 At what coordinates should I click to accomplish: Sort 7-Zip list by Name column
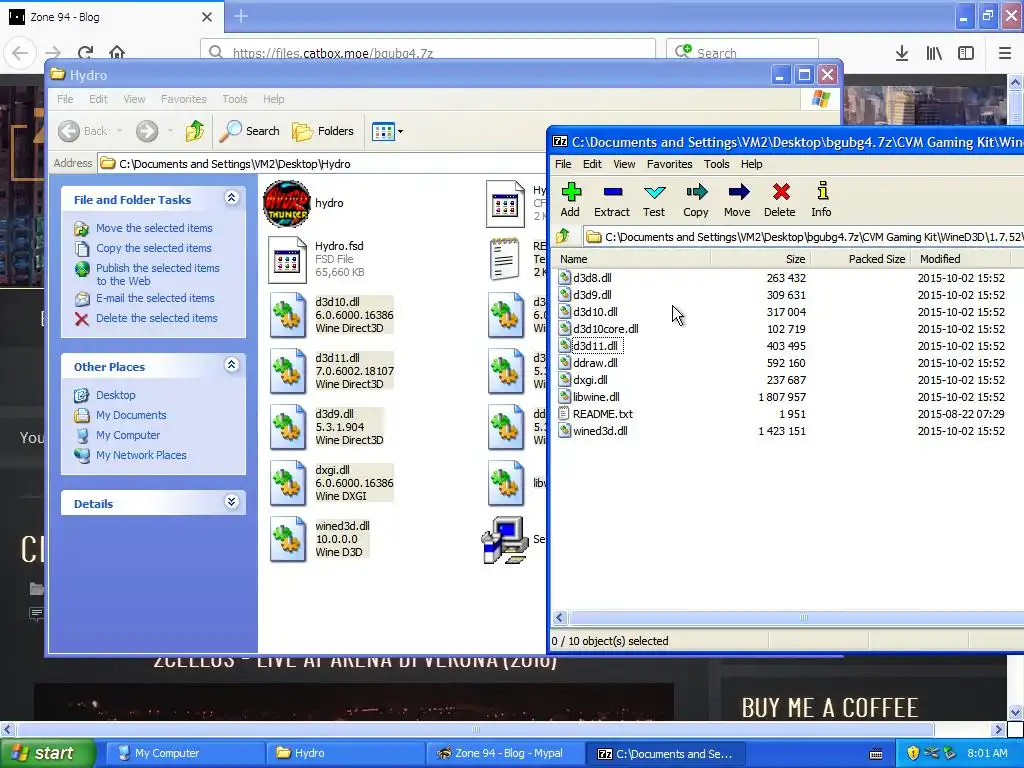[x=632, y=259]
